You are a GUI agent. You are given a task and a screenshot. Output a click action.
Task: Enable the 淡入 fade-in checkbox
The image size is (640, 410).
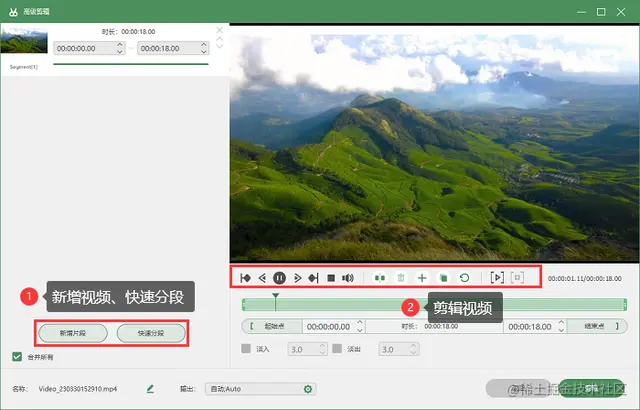[246, 348]
